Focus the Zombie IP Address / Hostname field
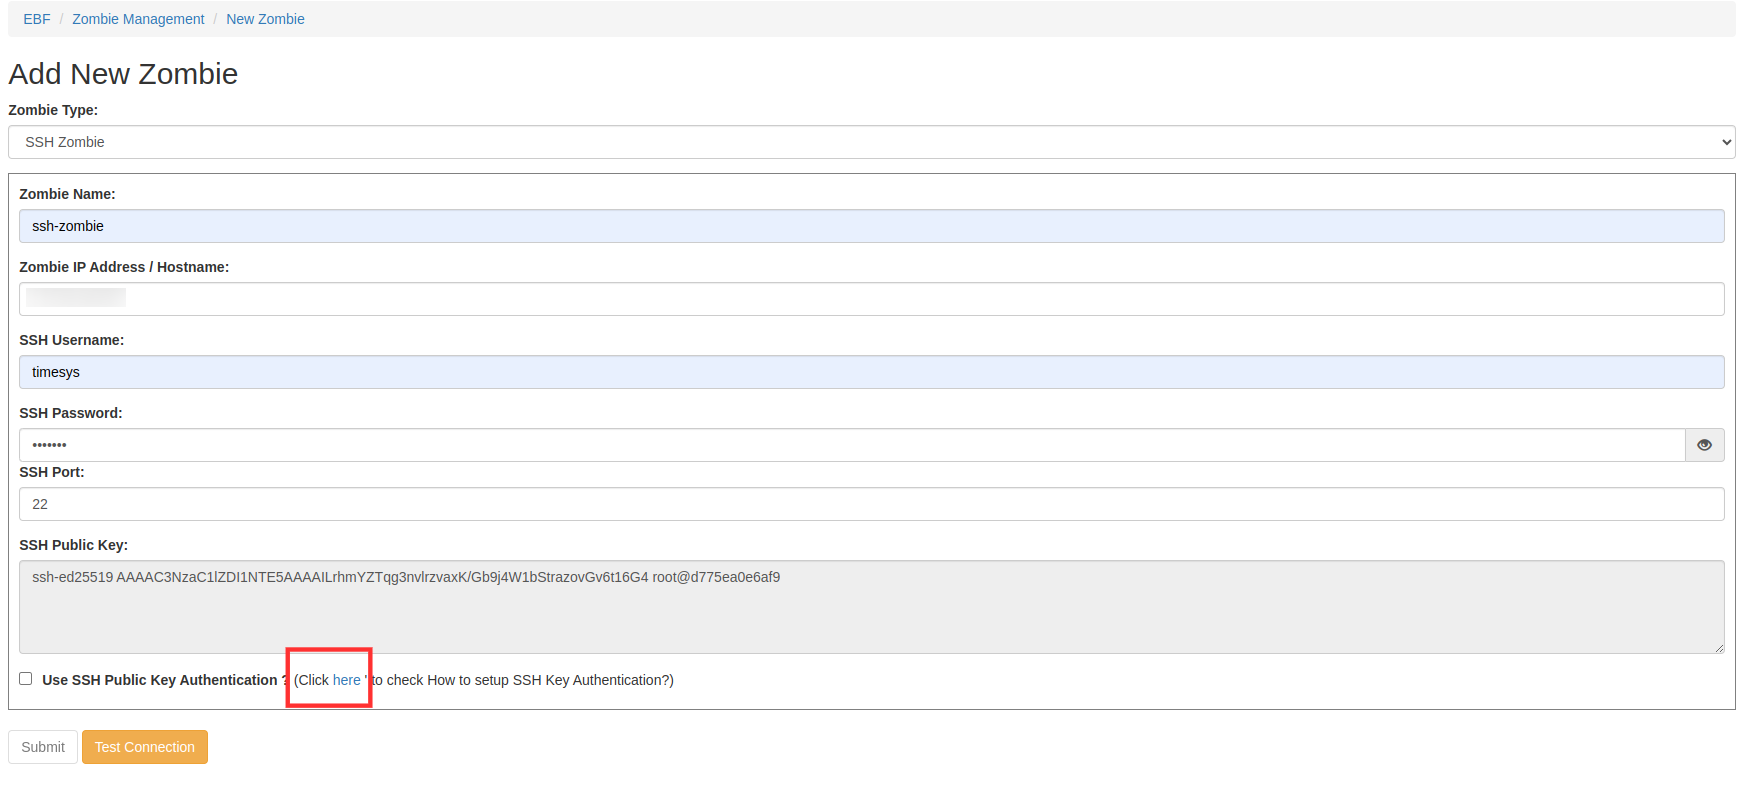Viewport: 1751px width, 808px height. (x=871, y=299)
